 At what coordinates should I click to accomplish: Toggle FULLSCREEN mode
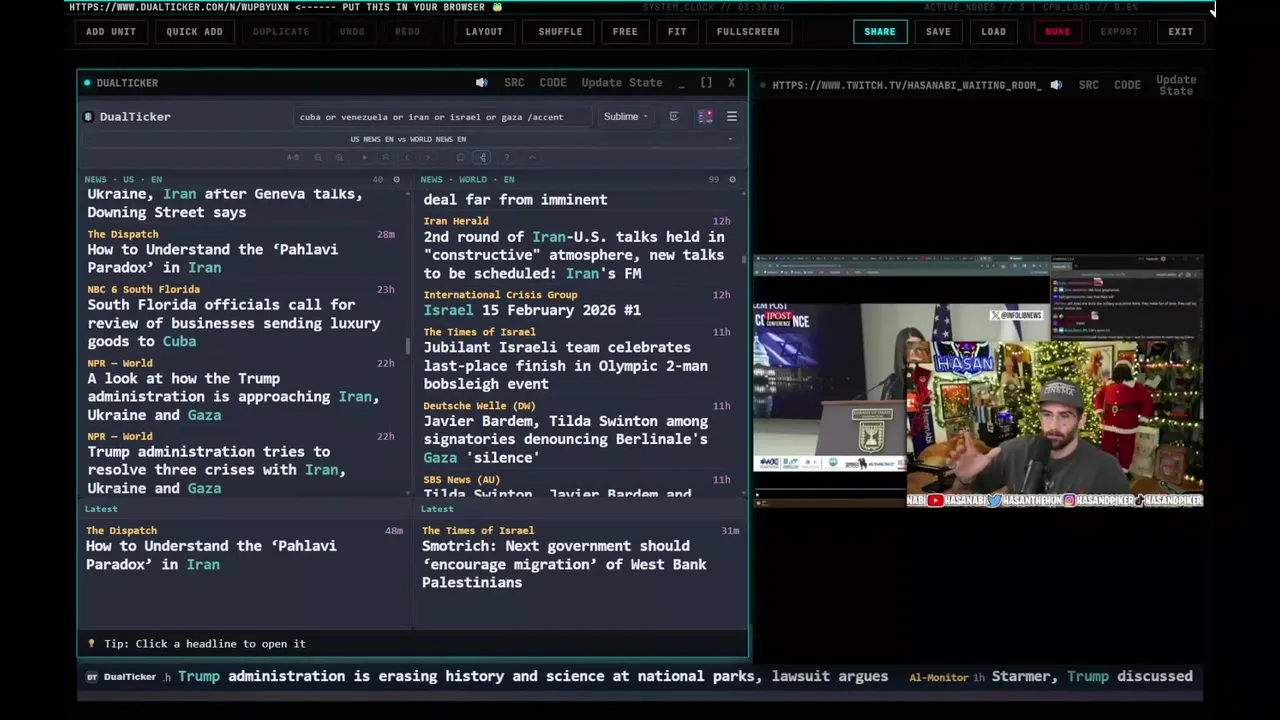[x=748, y=32]
